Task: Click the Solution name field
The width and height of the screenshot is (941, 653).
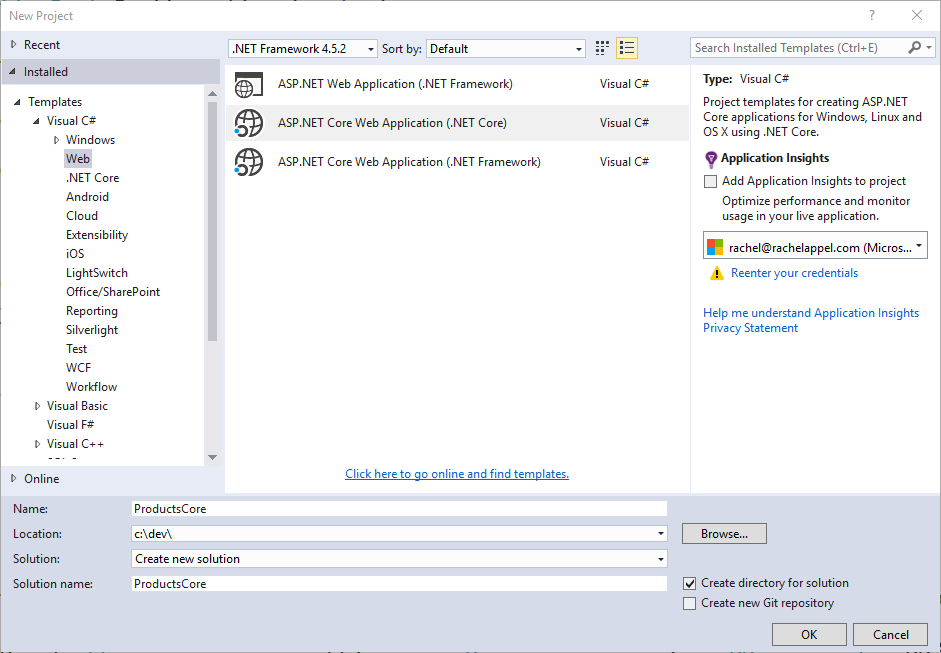Action: point(399,584)
